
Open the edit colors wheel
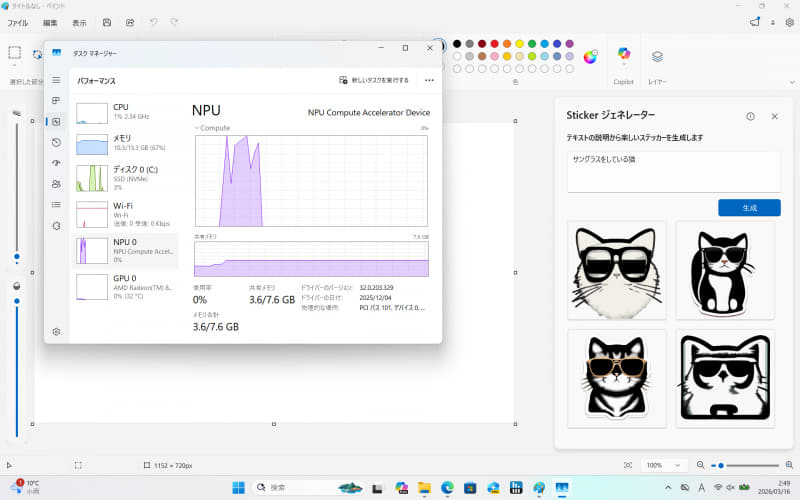coord(590,57)
